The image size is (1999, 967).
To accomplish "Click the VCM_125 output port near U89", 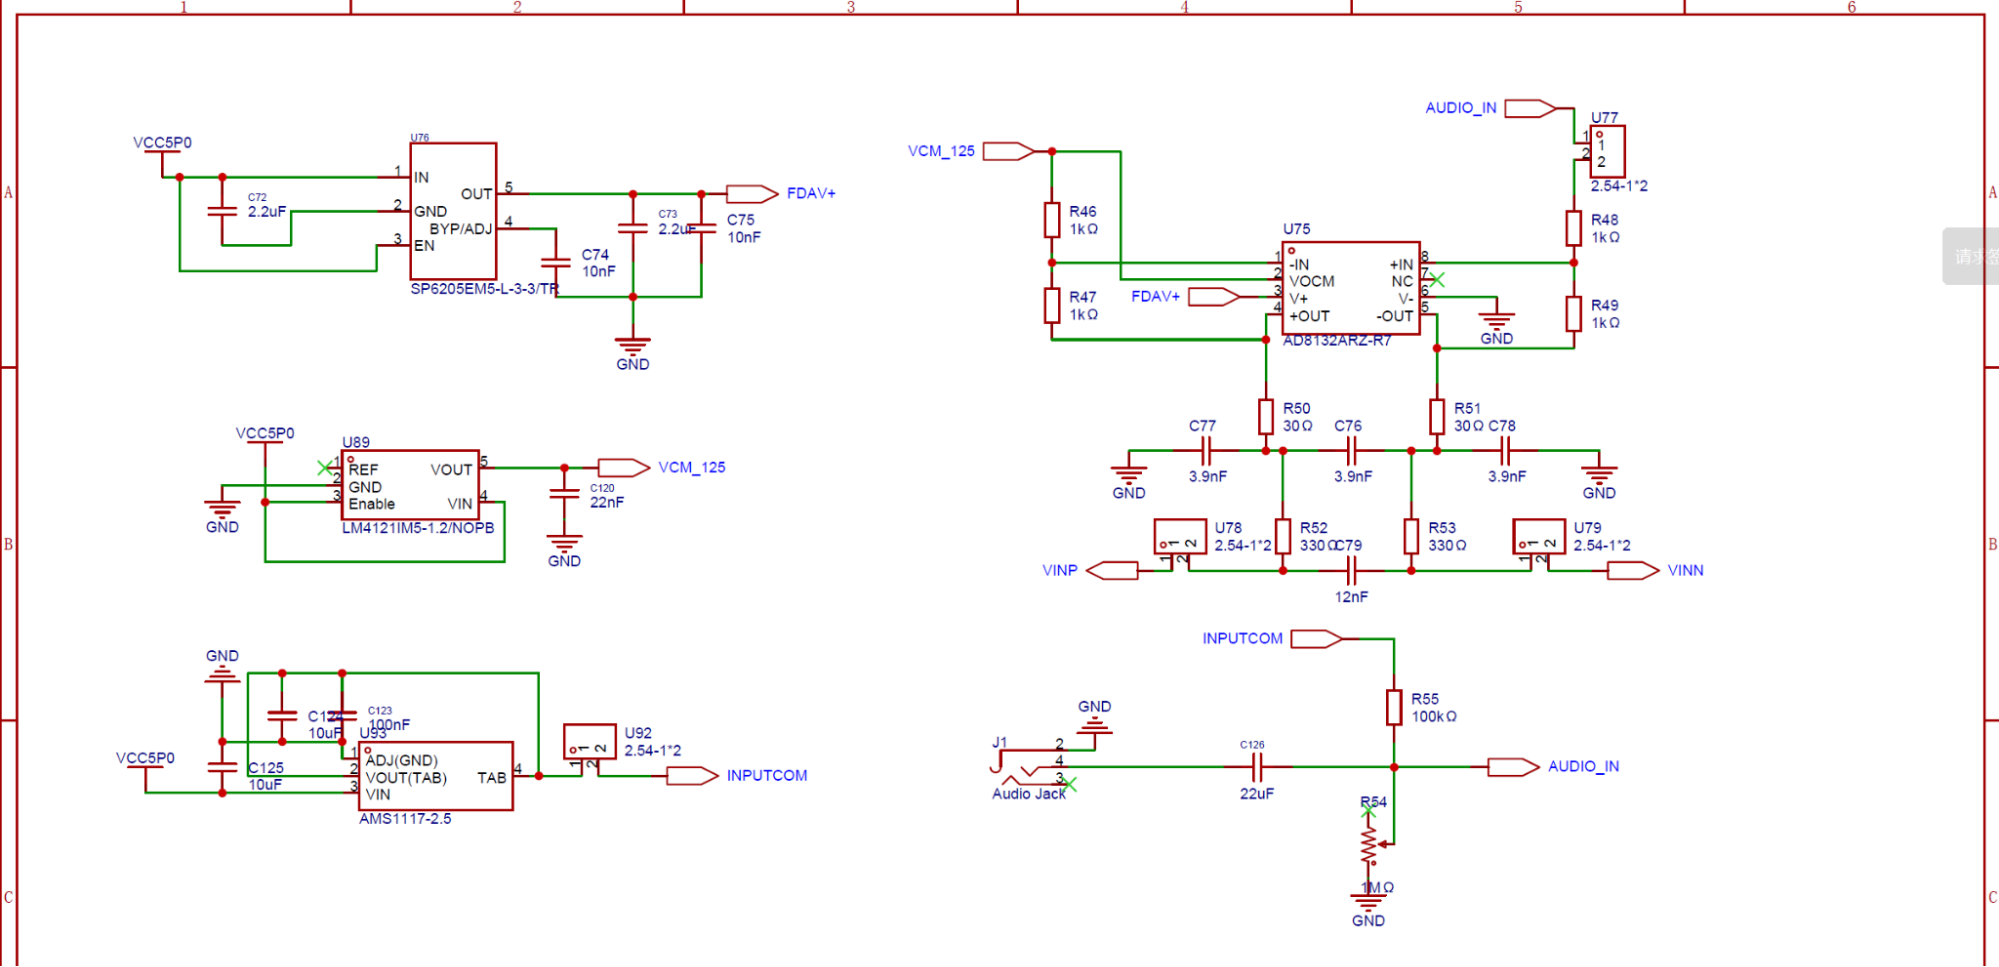I will pos(623,467).
